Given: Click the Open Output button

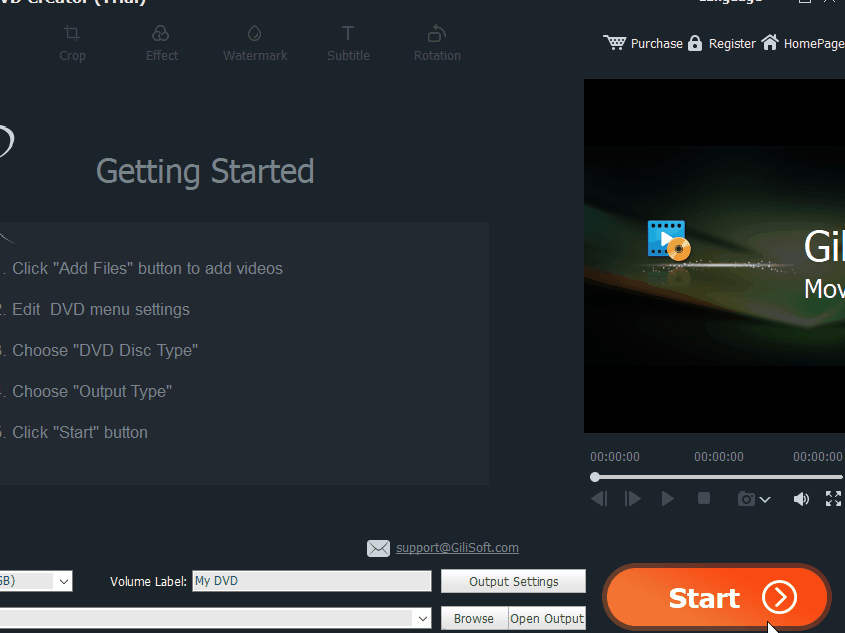Looking at the screenshot, I should coord(547,618).
